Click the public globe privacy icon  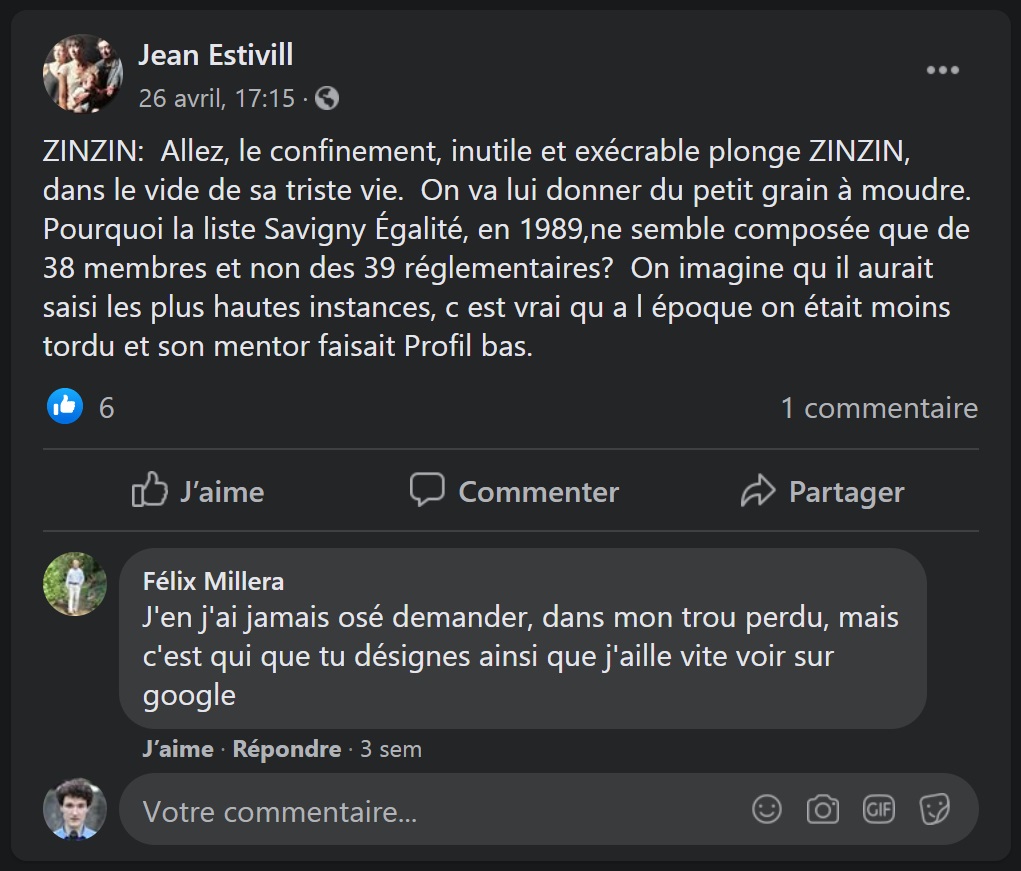(x=327, y=98)
